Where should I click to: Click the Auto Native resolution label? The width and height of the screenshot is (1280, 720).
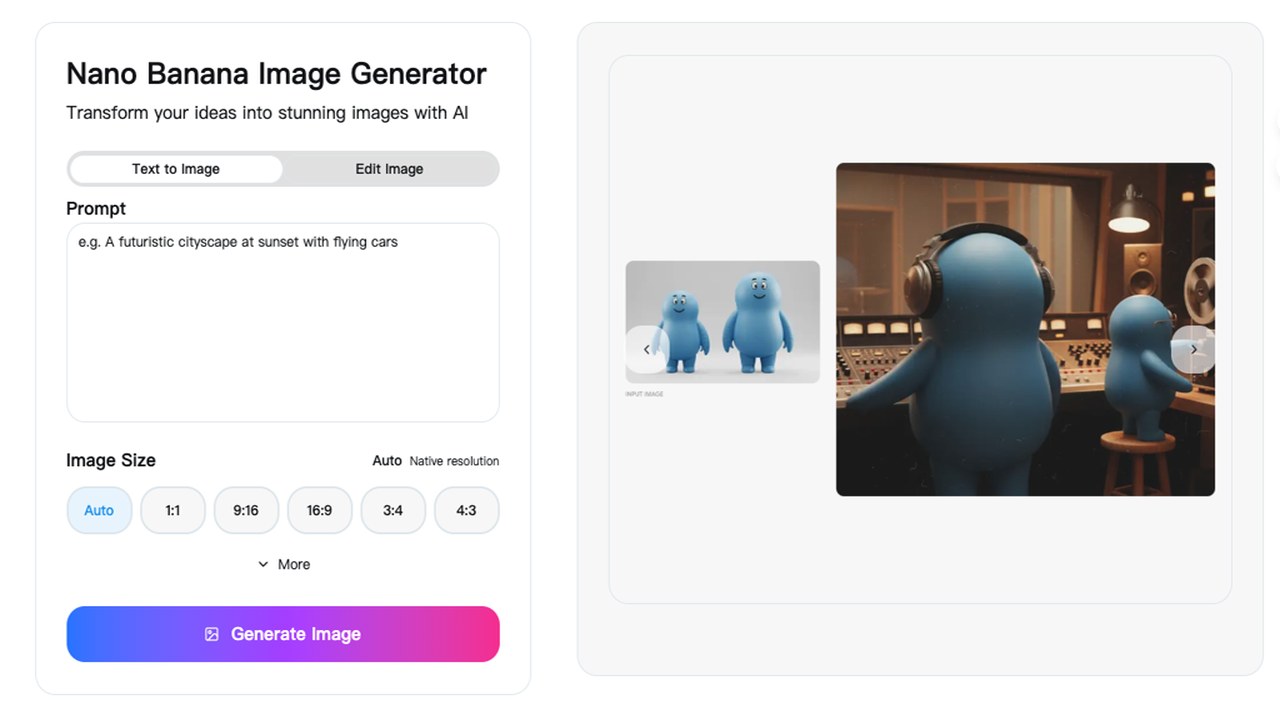pos(435,461)
